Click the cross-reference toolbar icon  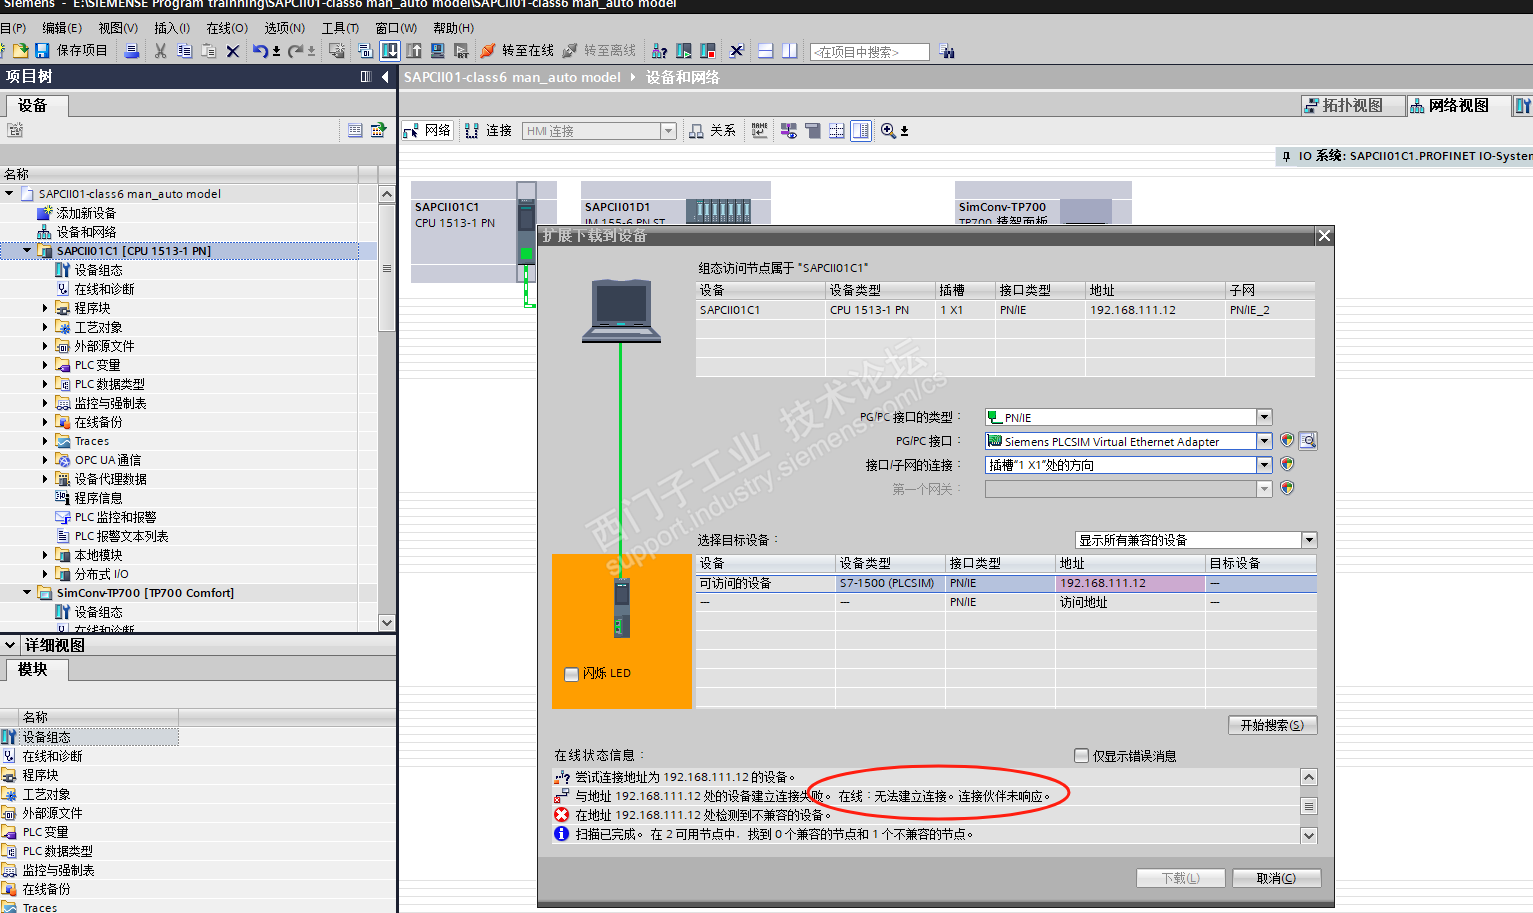tap(737, 51)
